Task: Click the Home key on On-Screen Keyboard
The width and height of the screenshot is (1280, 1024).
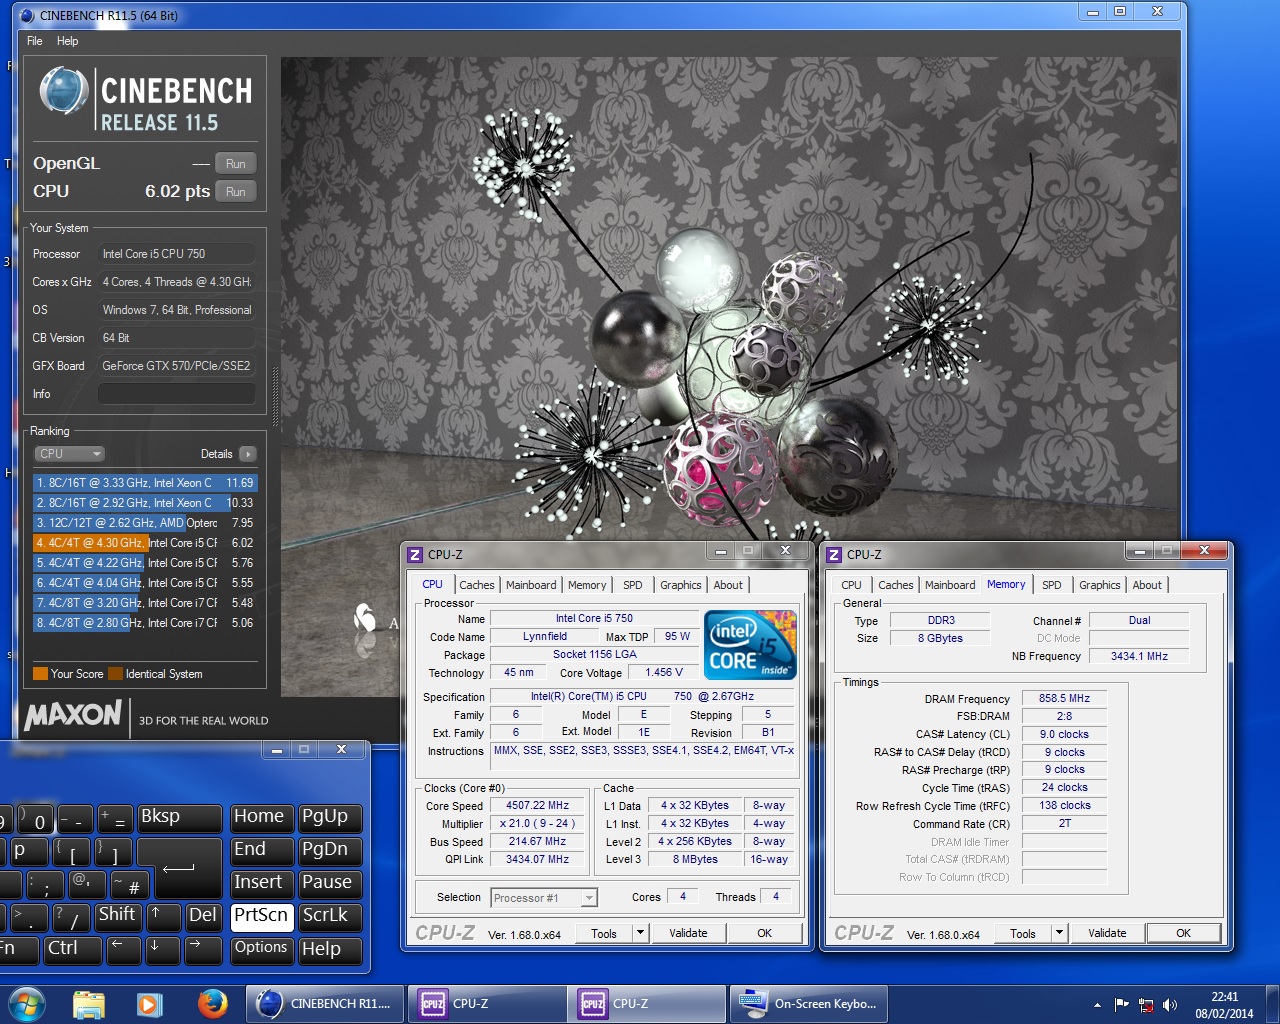Action: pyautogui.click(x=261, y=817)
